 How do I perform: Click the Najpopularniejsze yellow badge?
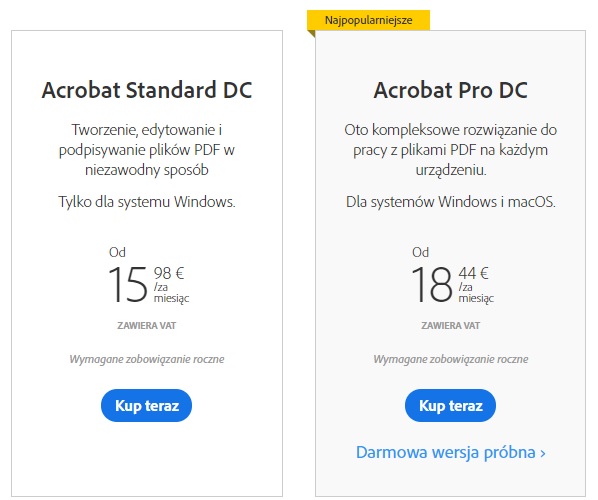[368, 20]
